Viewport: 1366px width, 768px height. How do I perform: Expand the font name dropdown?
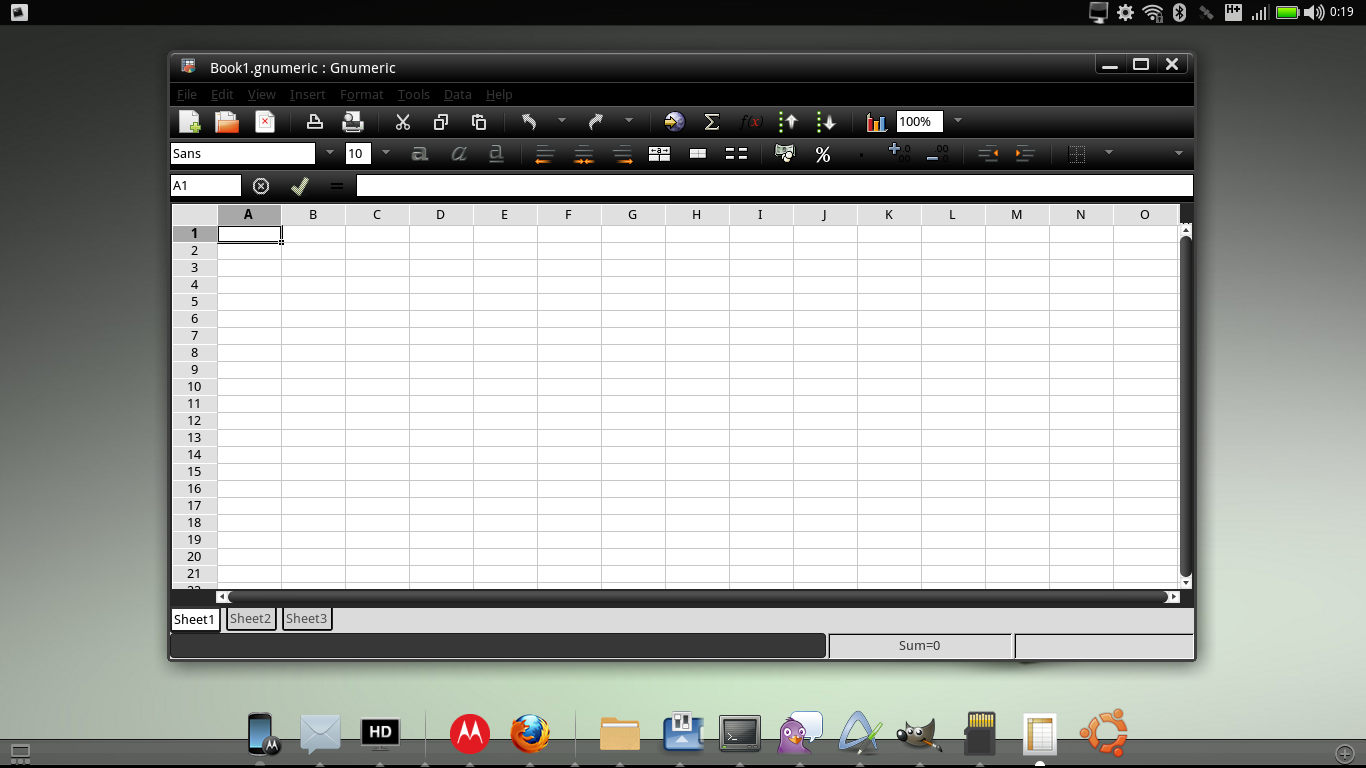point(330,153)
